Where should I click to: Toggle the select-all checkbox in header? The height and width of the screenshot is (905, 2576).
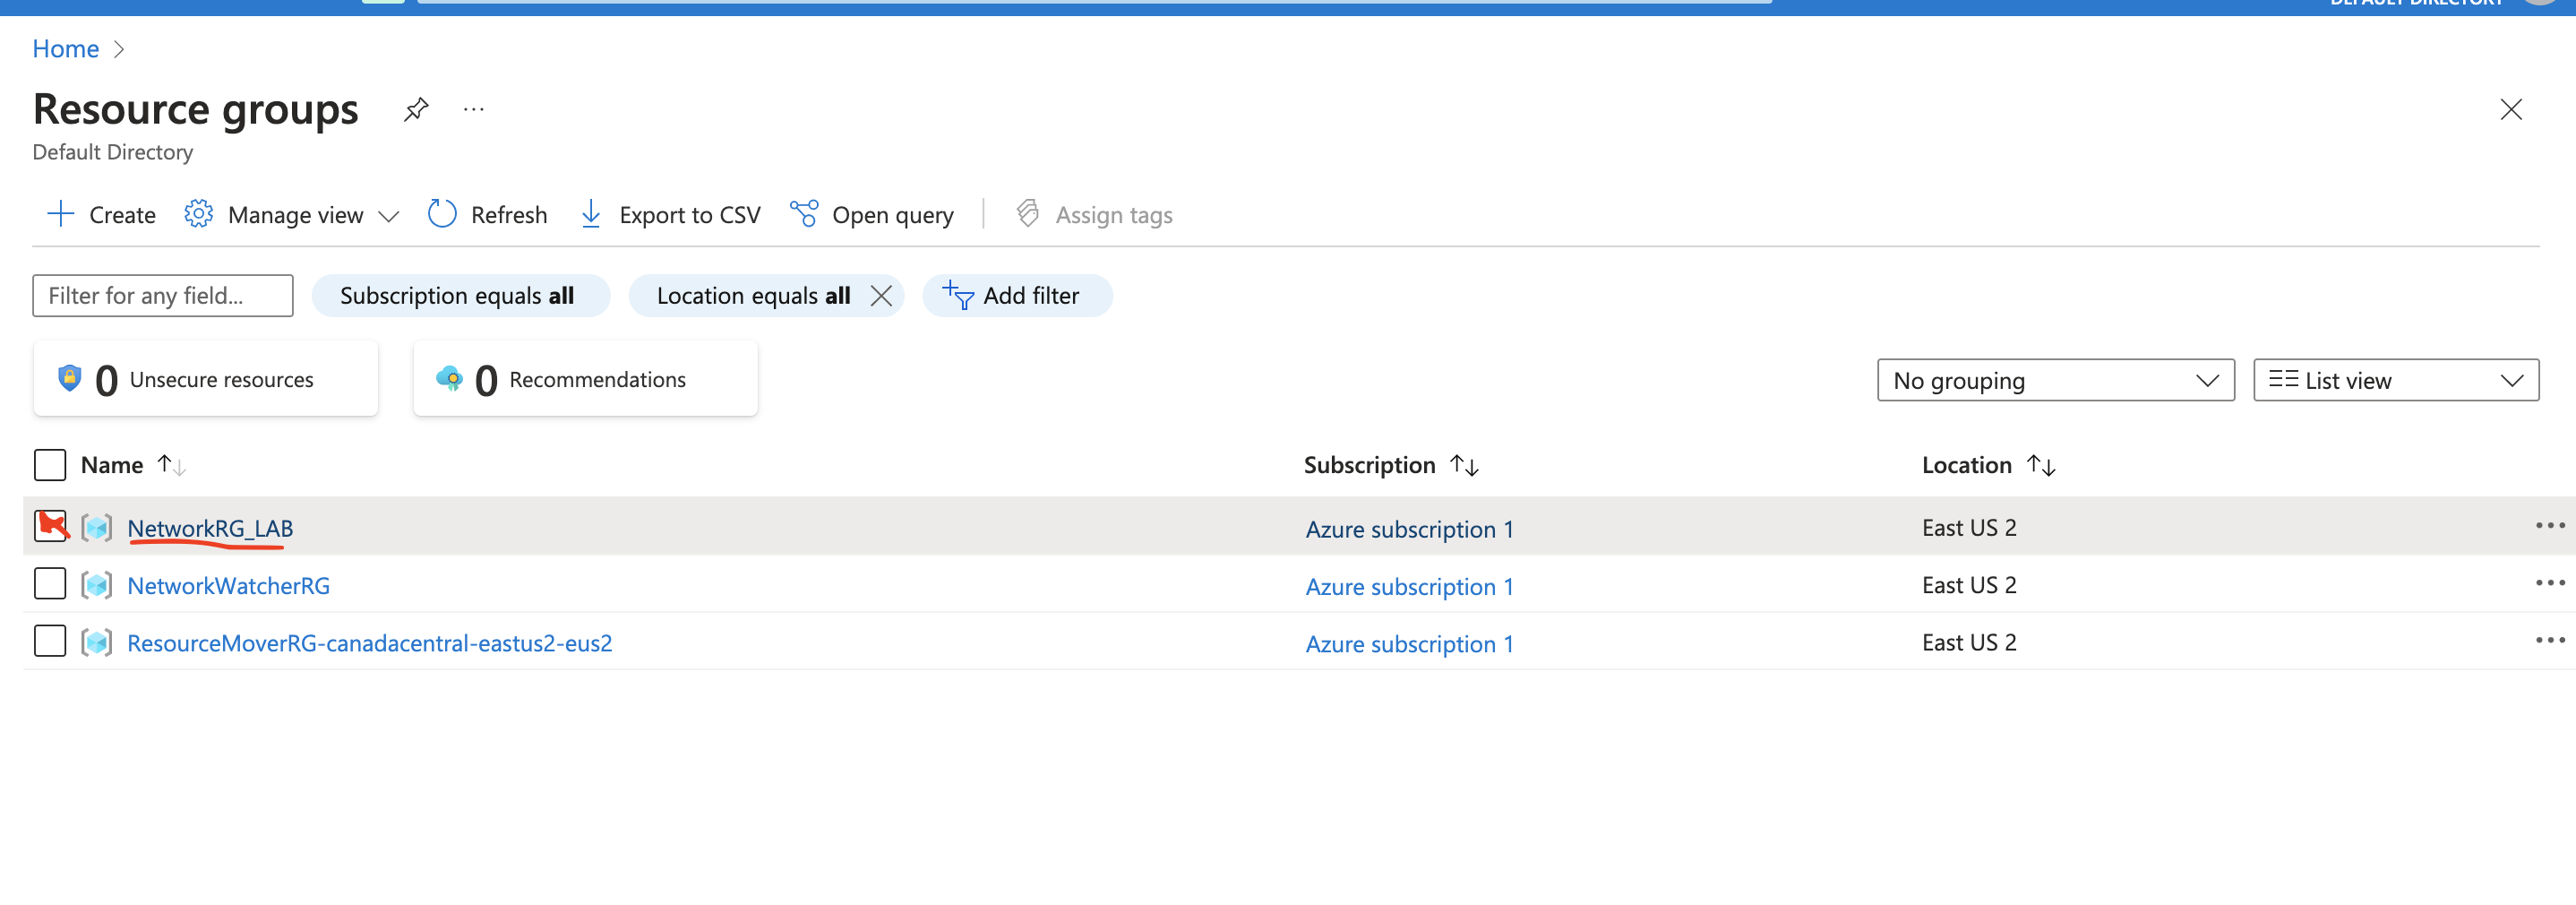click(50, 465)
